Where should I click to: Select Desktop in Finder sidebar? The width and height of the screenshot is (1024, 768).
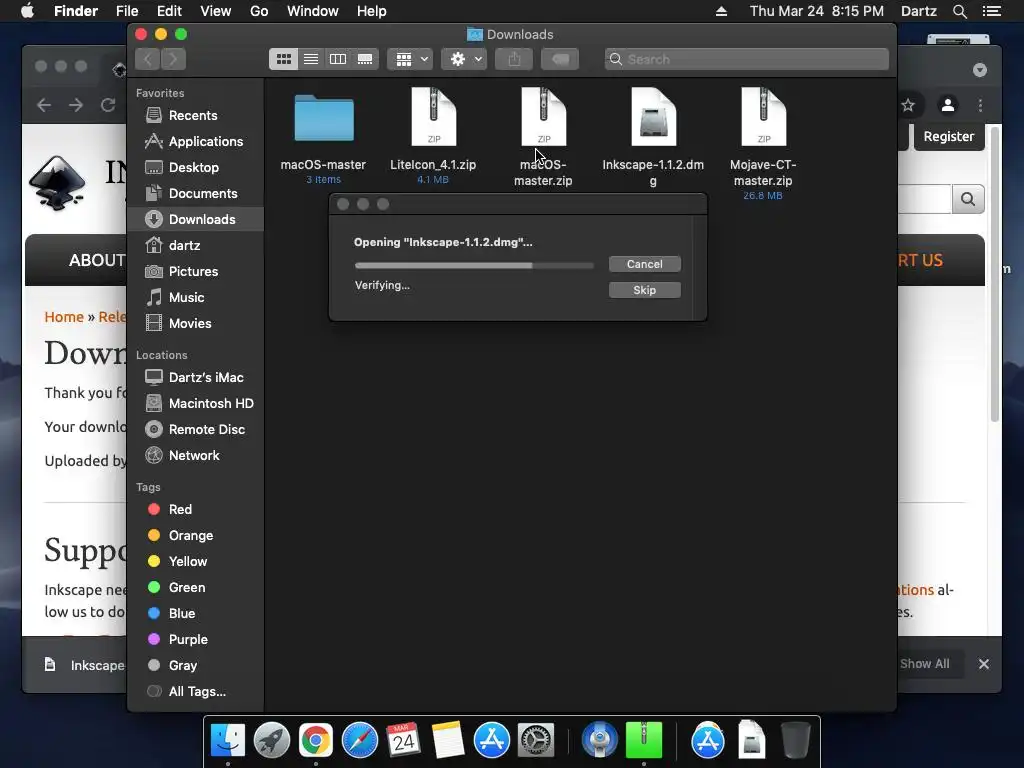(x=195, y=168)
